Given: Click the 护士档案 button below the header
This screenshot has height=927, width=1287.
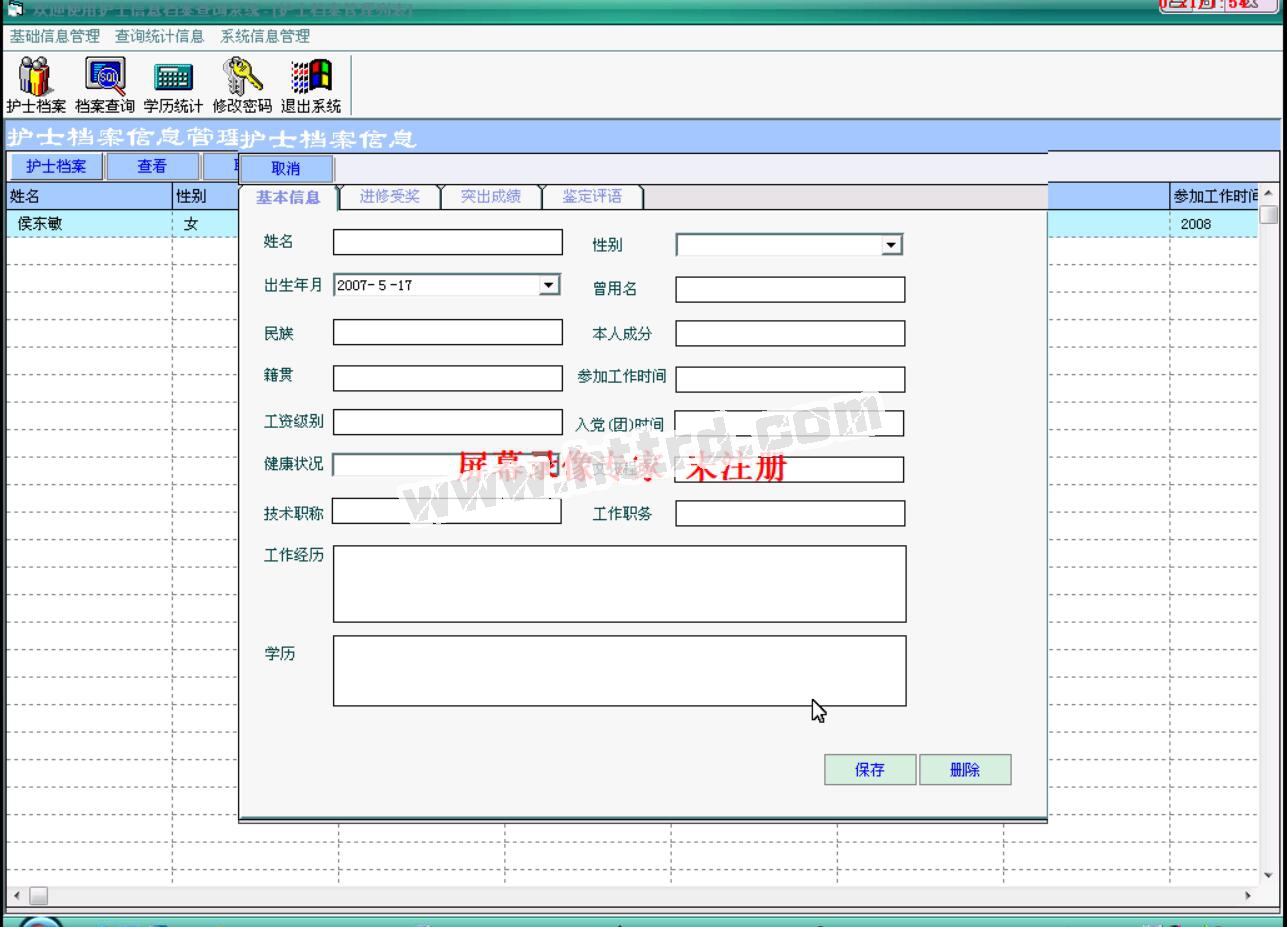Looking at the screenshot, I should [x=56, y=167].
